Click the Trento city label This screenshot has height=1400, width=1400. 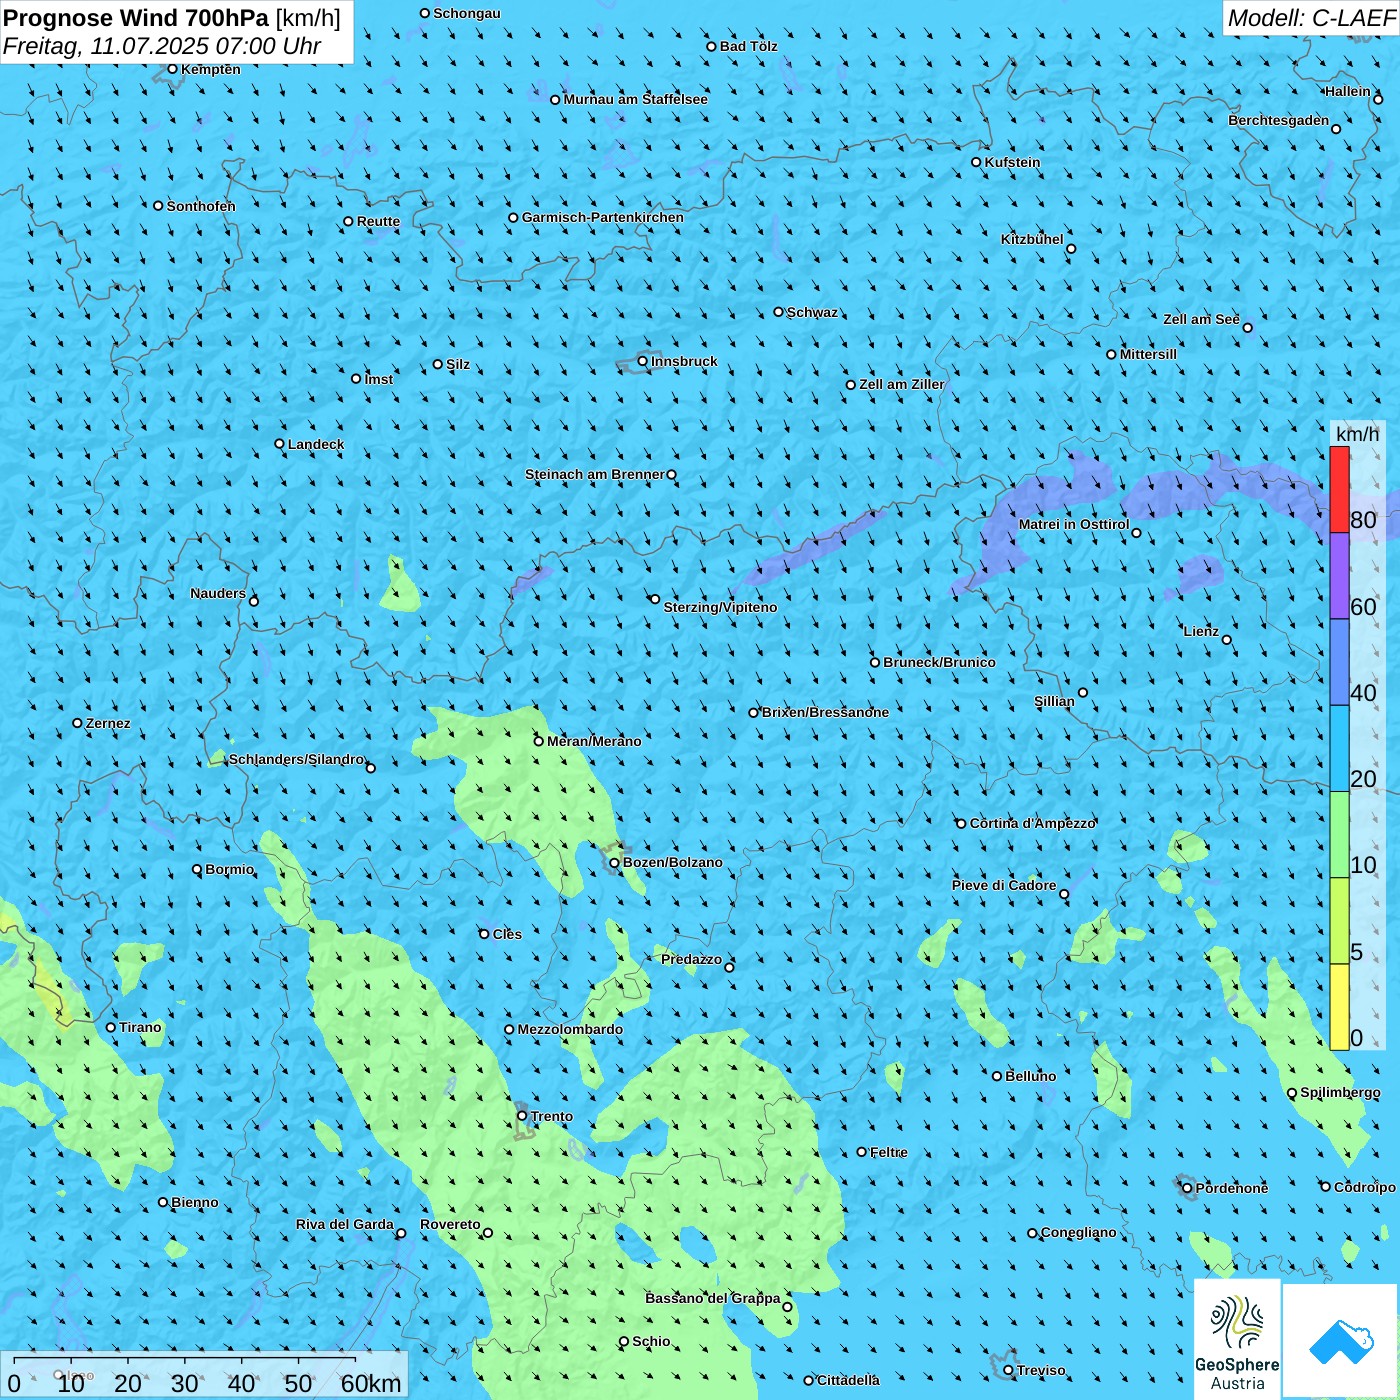(552, 1116)
